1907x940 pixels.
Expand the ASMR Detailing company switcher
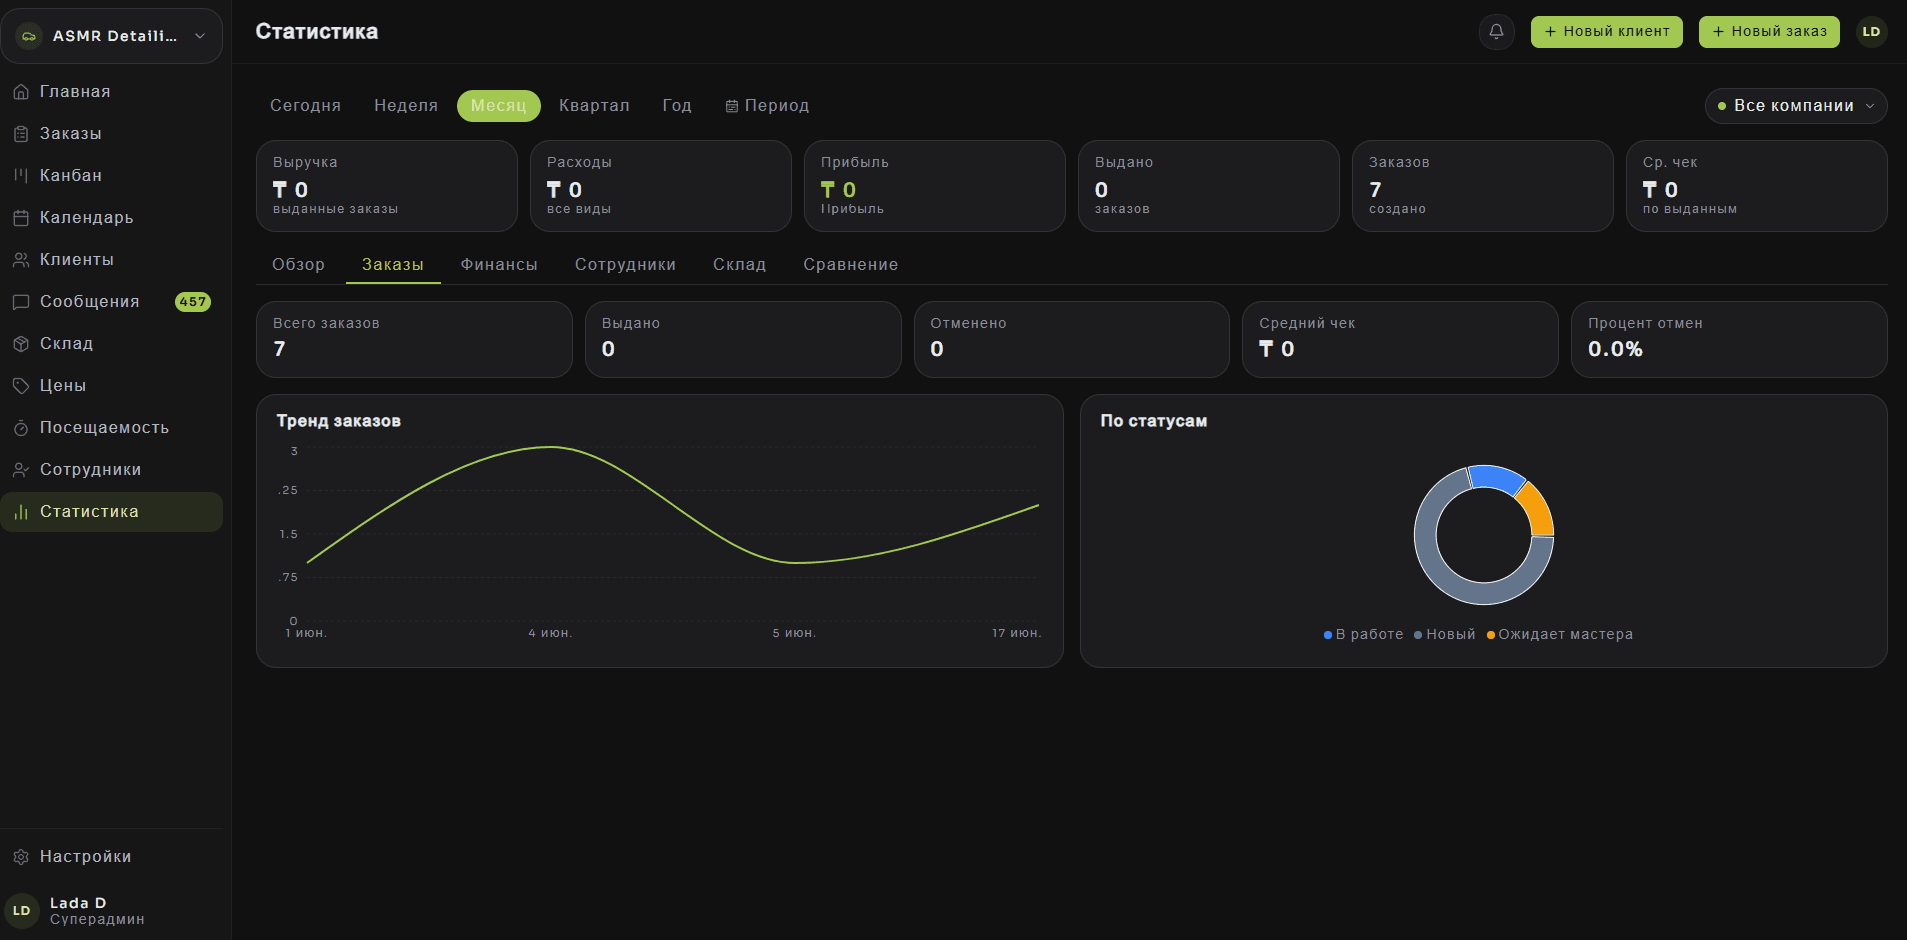pos(111,36)
